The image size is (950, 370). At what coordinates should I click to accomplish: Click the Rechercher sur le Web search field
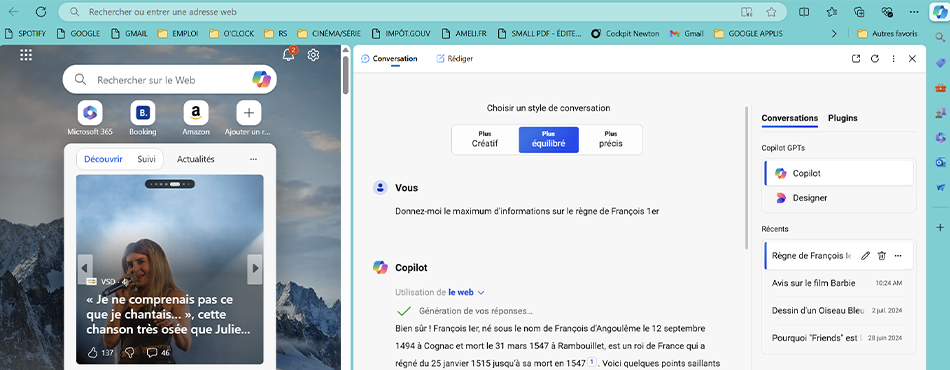pyautogui.click(x=170, y=79)
